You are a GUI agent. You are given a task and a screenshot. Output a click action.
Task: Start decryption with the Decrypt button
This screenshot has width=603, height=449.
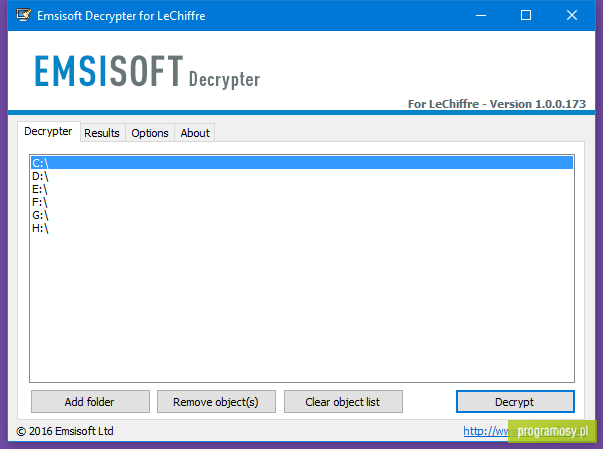pyautogui.click(x=515, y=402)
